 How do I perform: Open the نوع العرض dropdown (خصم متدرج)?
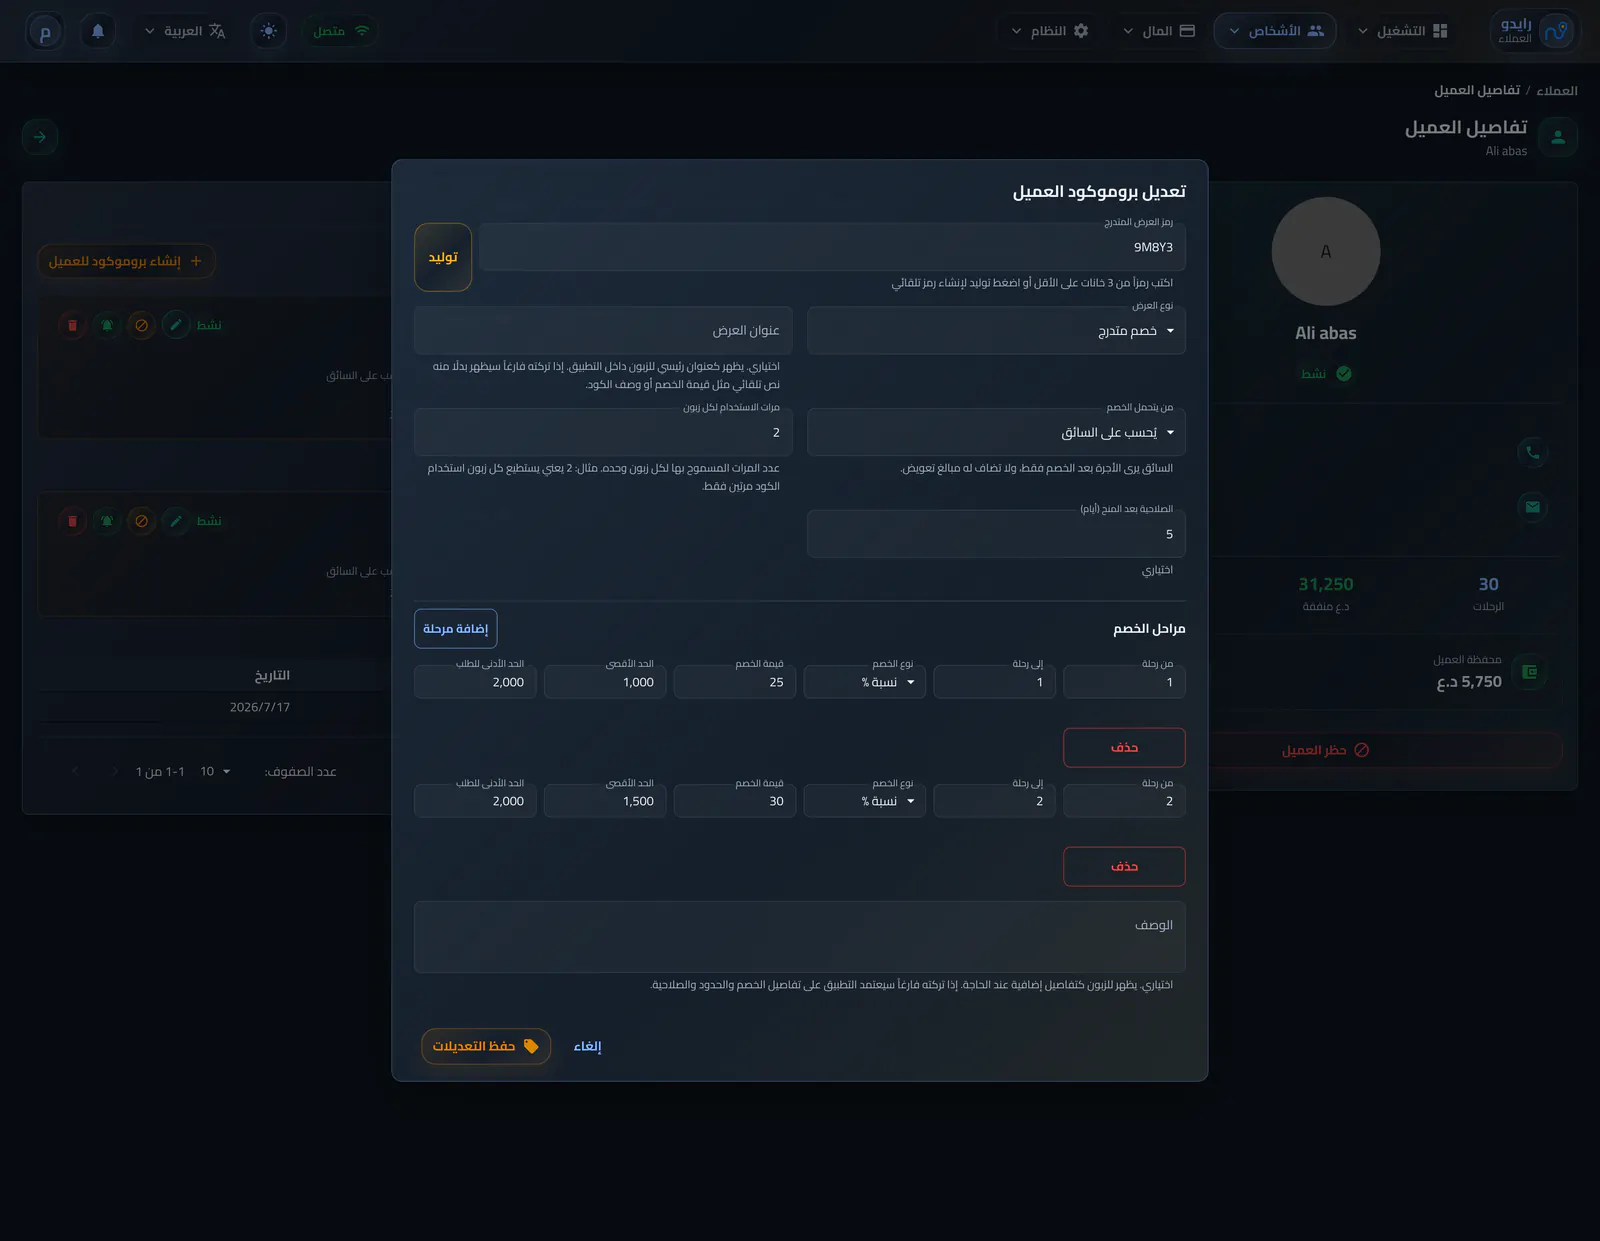996,331
